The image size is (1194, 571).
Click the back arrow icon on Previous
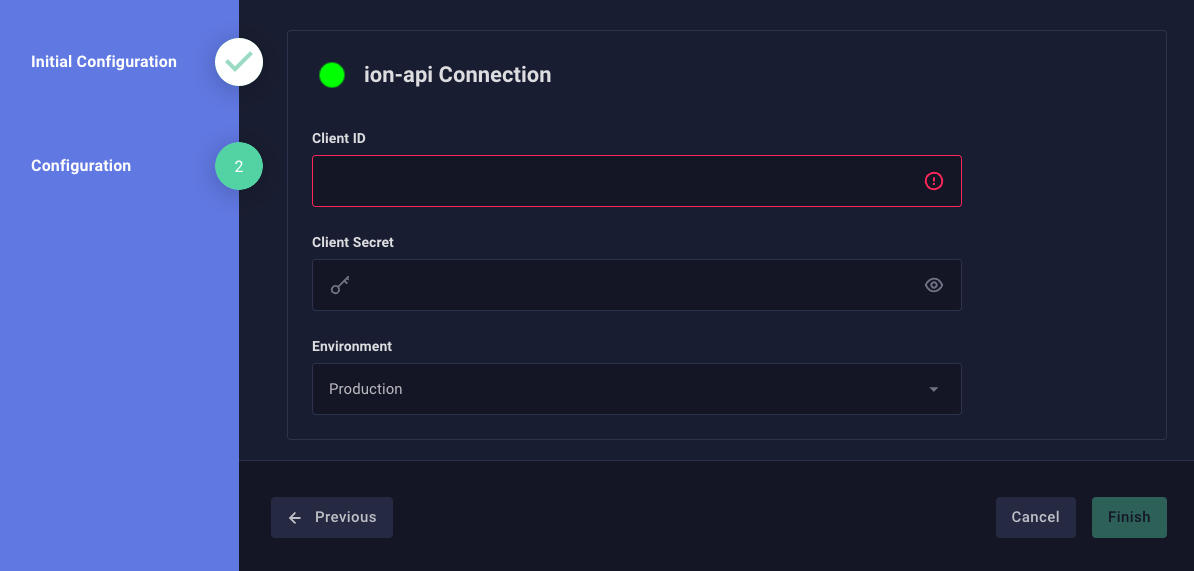coord(295,518)
